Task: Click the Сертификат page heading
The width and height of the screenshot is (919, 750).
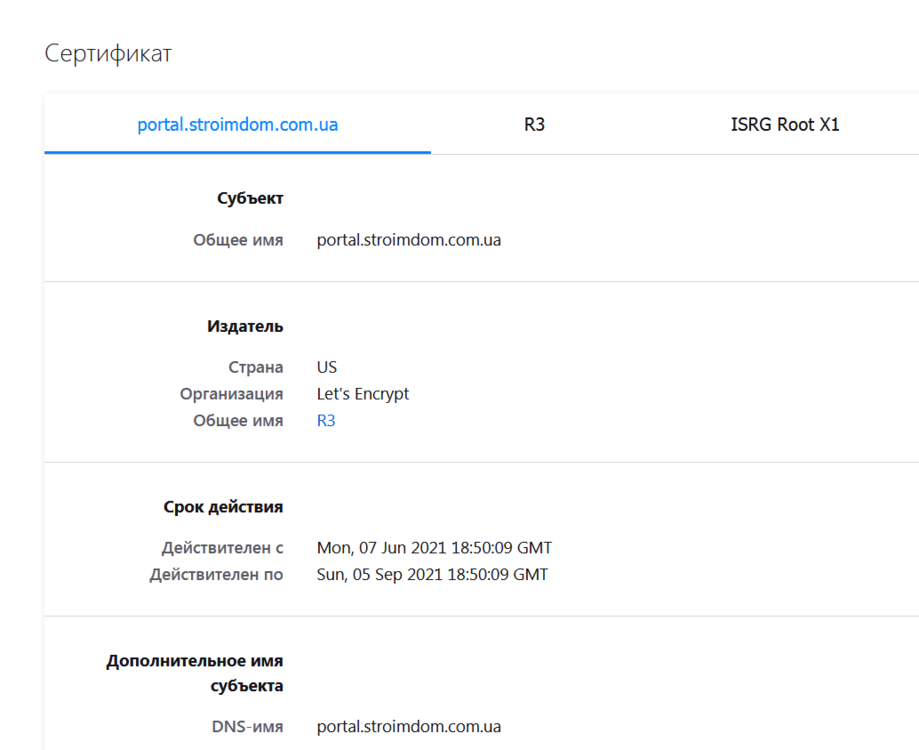Action: (108, 54)
